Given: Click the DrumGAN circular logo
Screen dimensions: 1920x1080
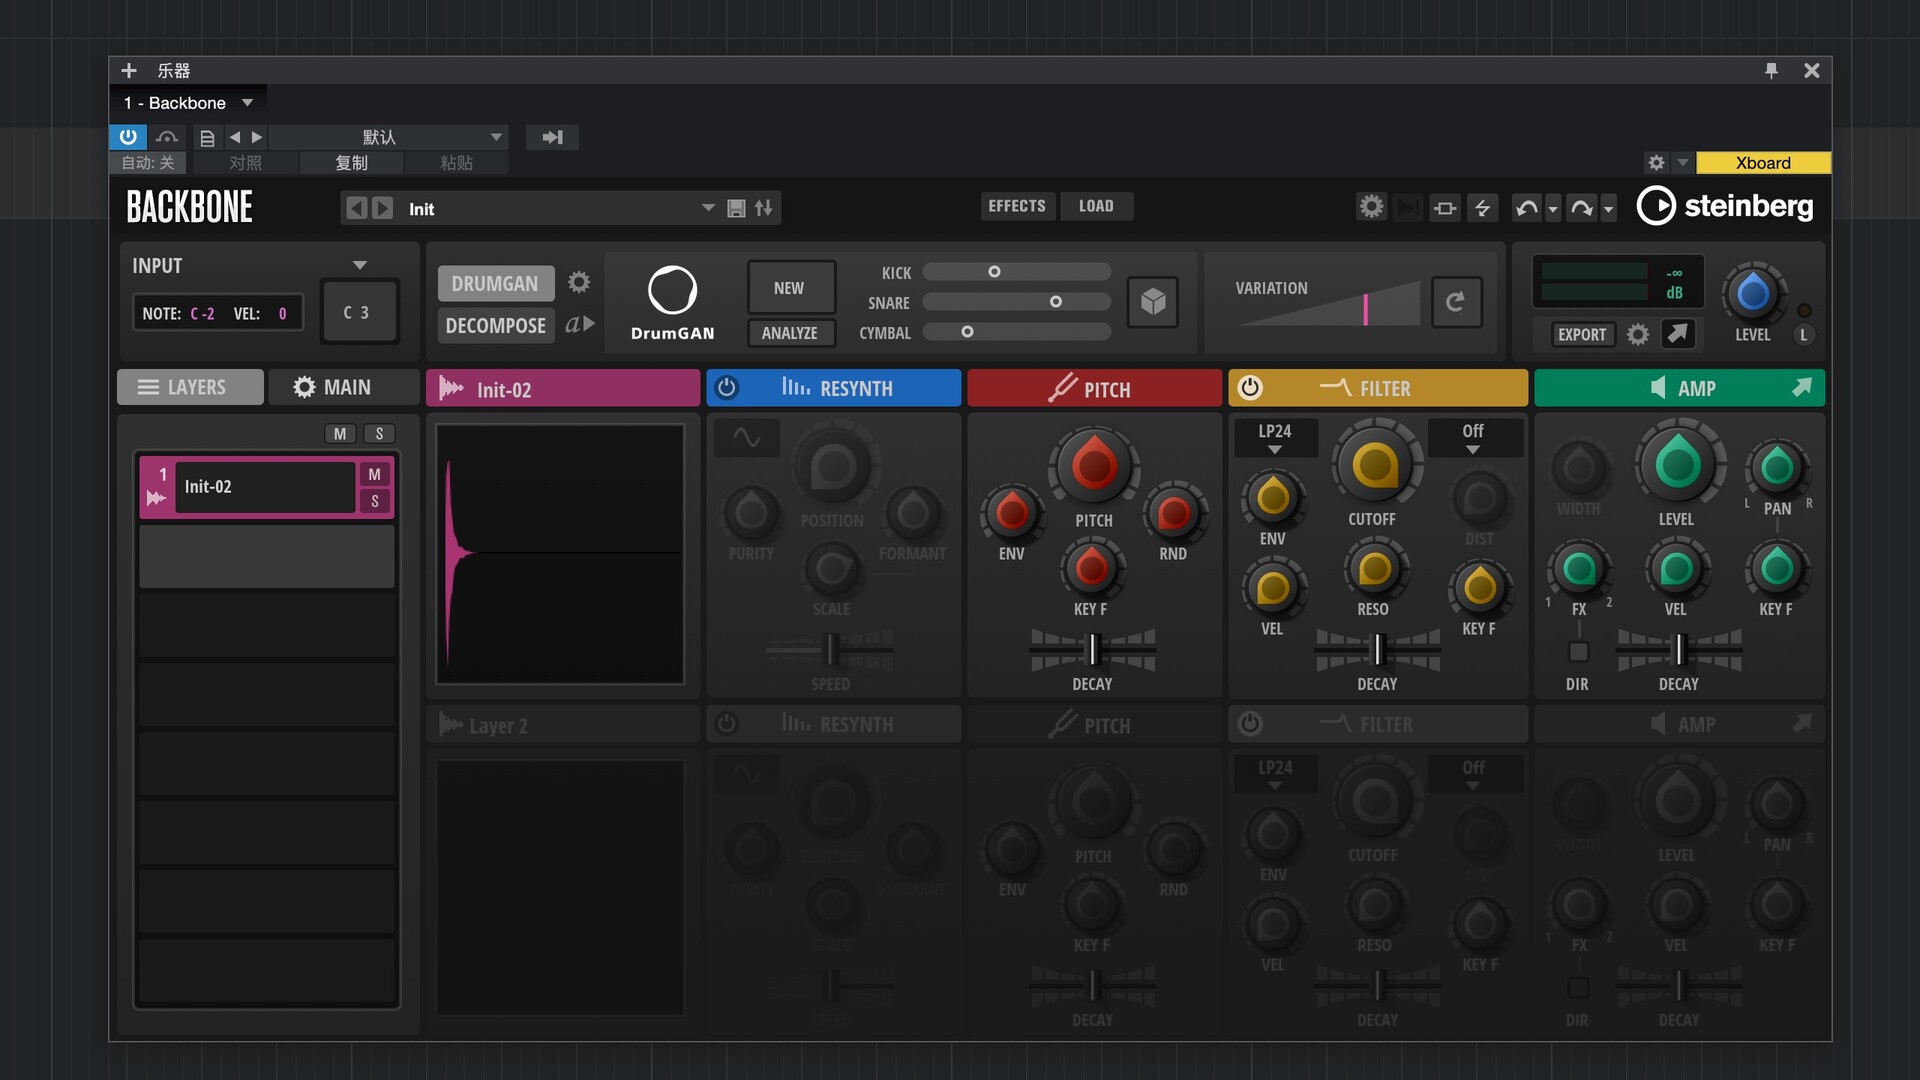Looking at the screenshot, I should 672,291.
